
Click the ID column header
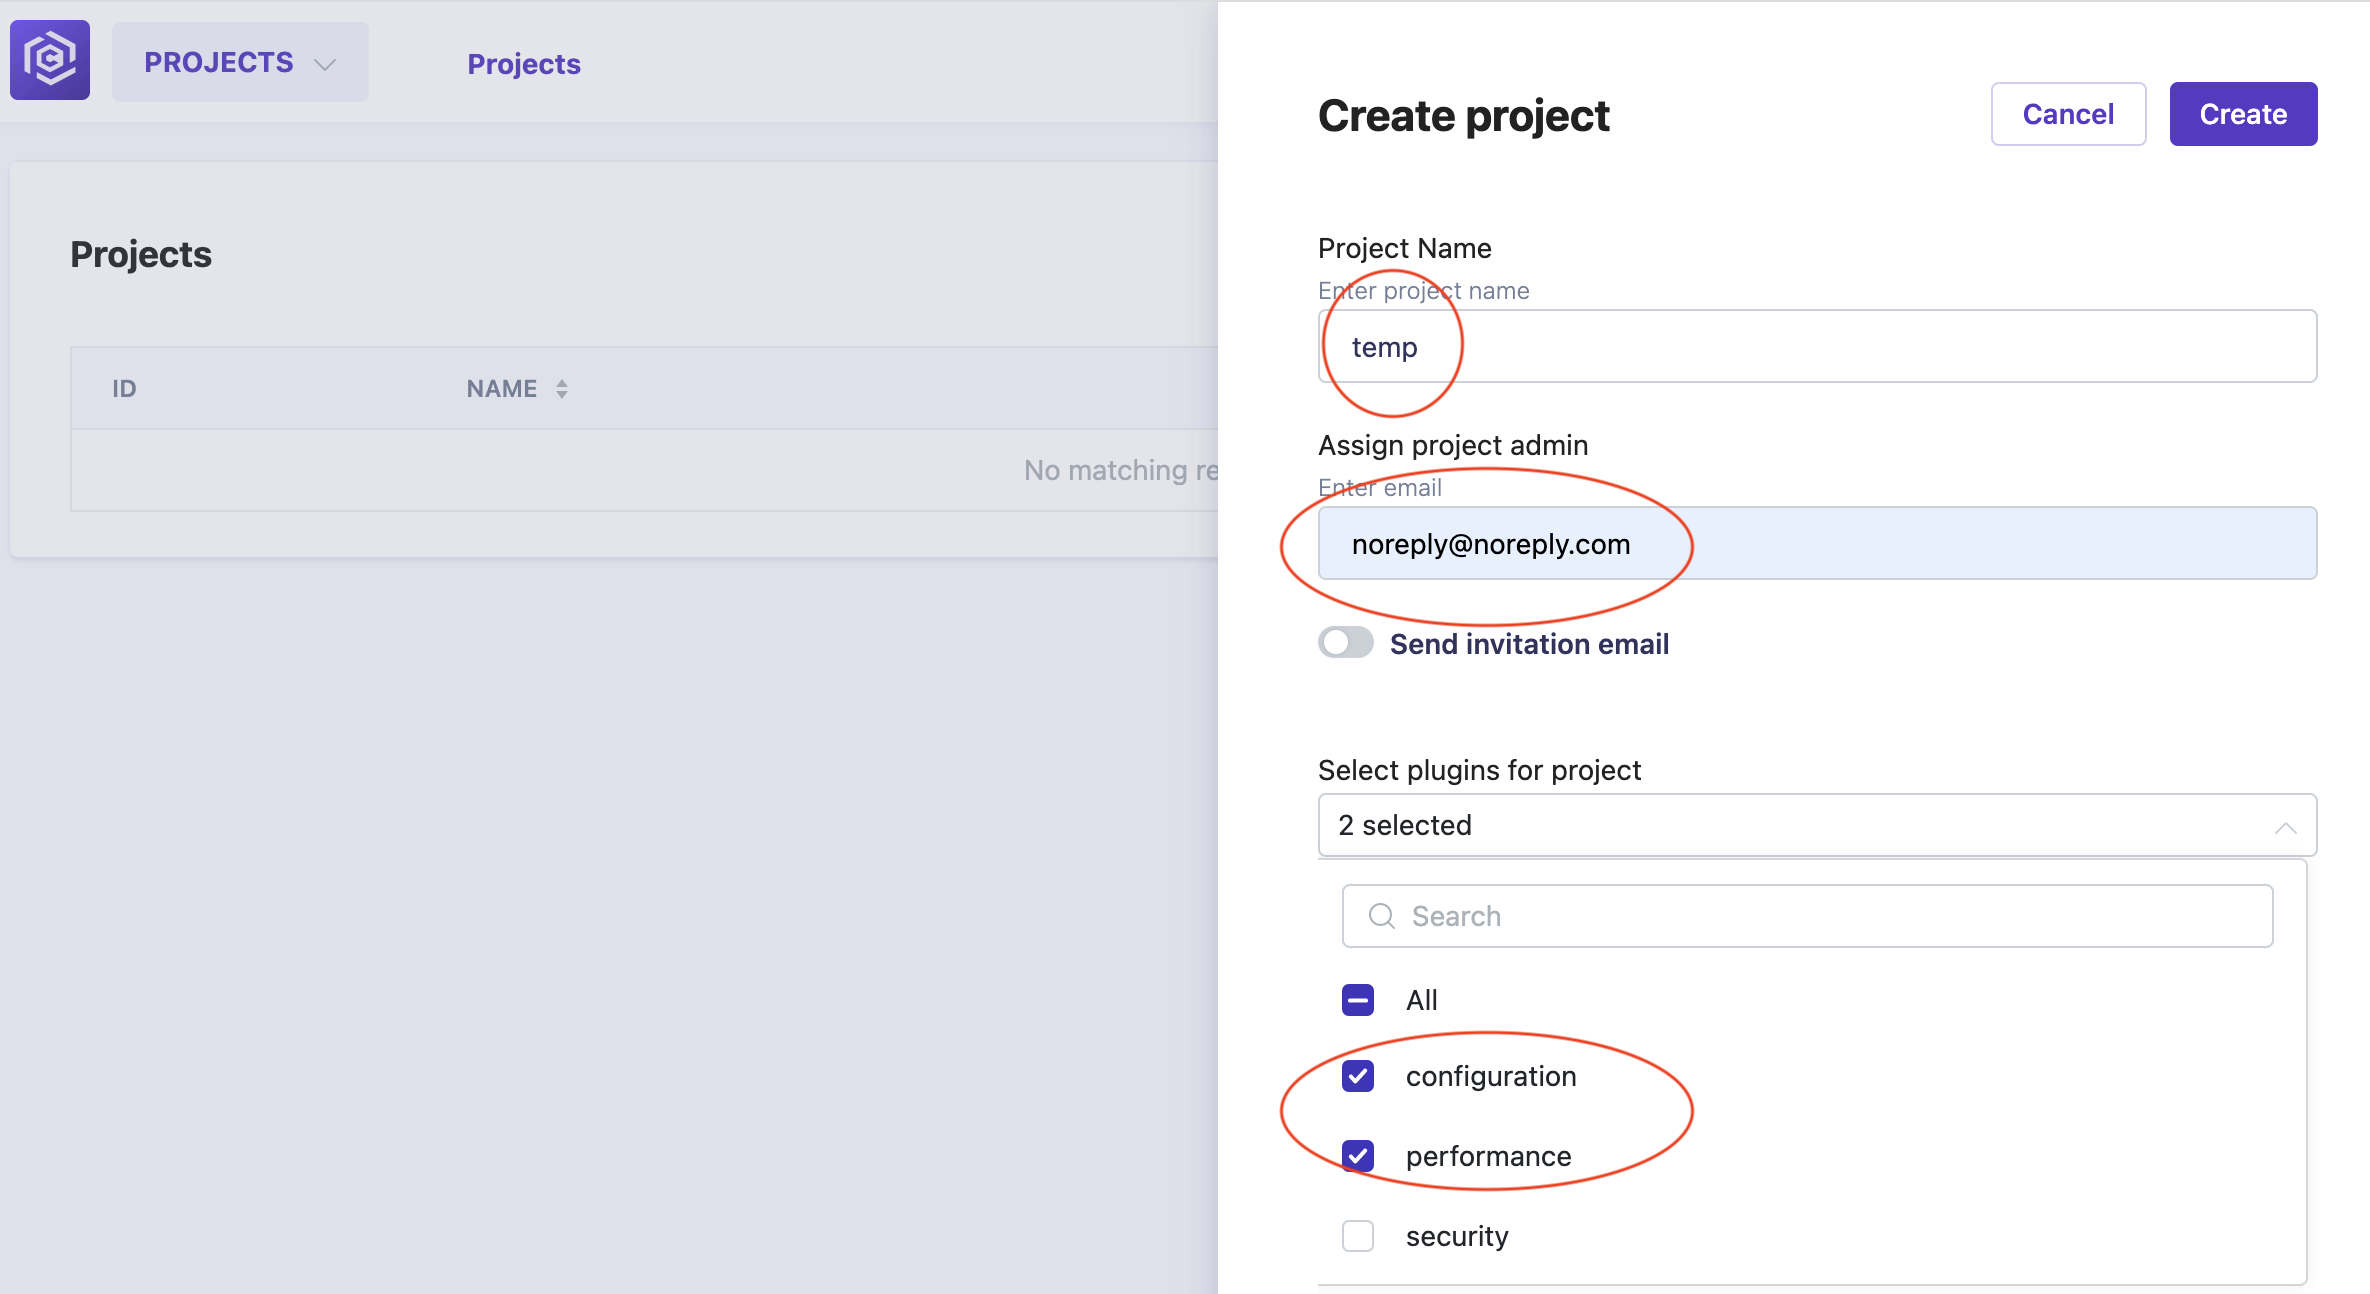(124, 389)
